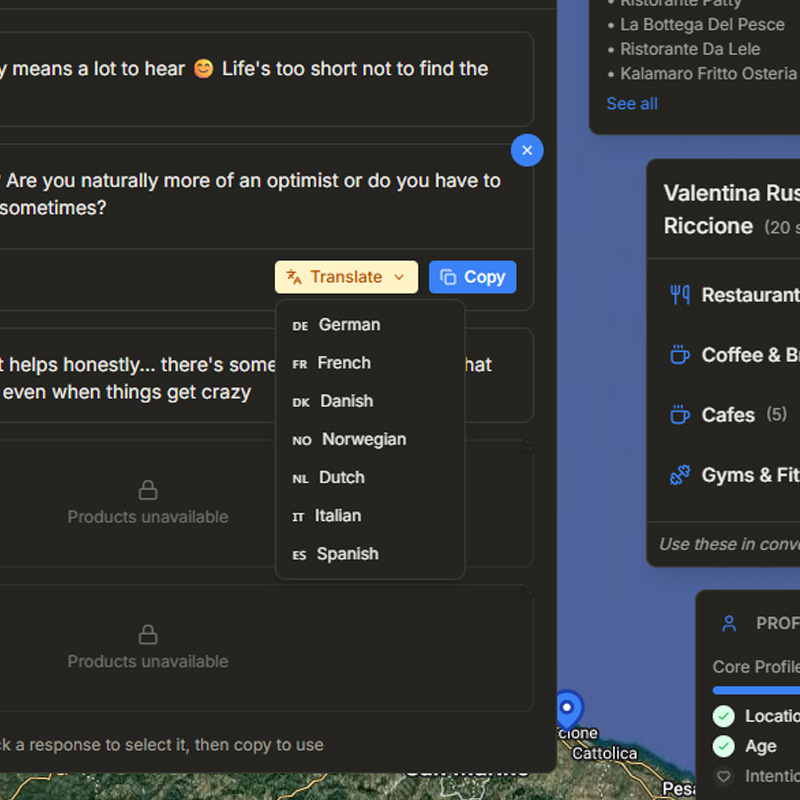Screen dimensions: 800x800
Task: Click the Gyms dumbbell icon
Action: click(x=680, y=475)
